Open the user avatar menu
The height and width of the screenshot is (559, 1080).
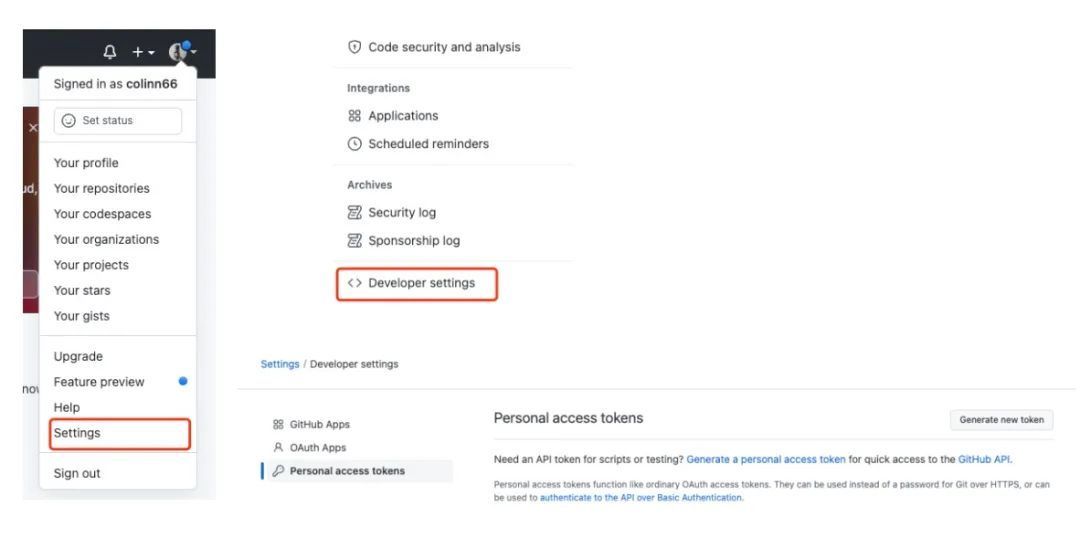click(182, 52)
